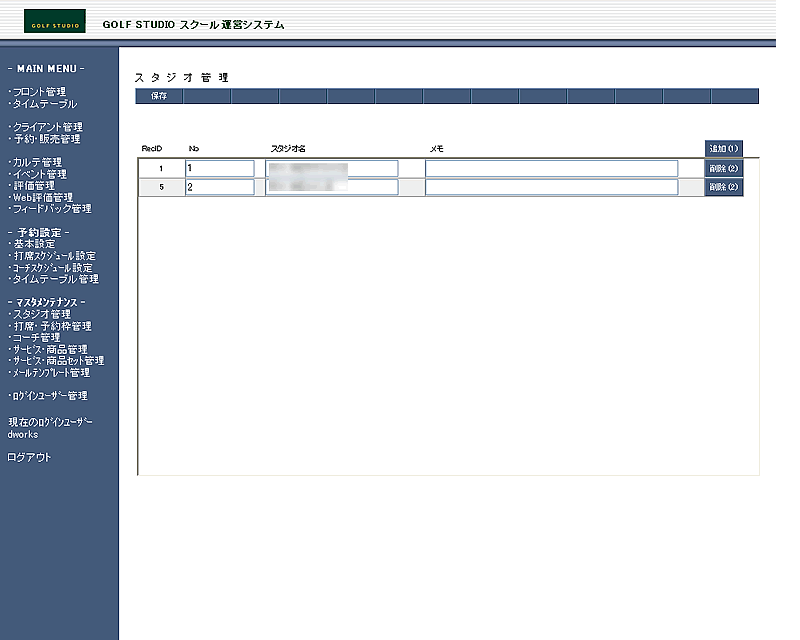Image resolution: width=800 pixels, height=640 pixels.
Task: Go to コーチ管理
Action: [36, 338]
